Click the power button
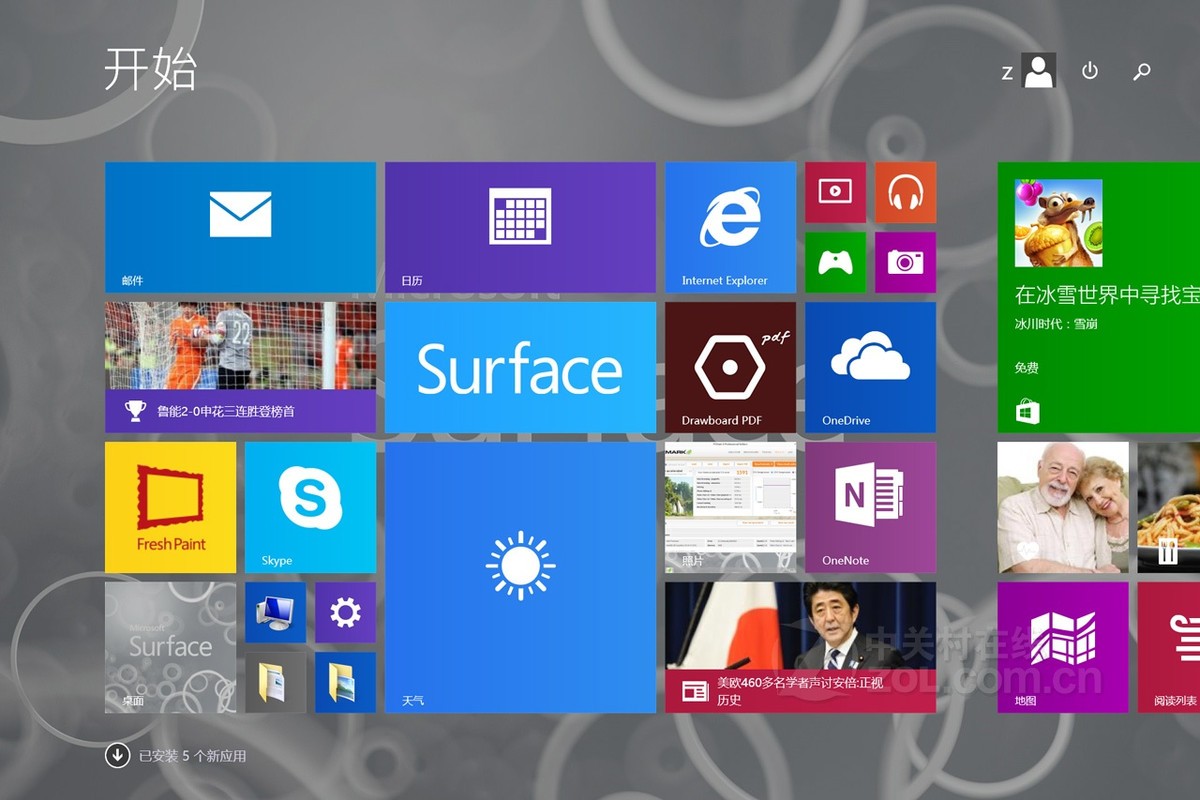Image resolution: width=1200 pixels, height=800 pixels. [1089, 72]
